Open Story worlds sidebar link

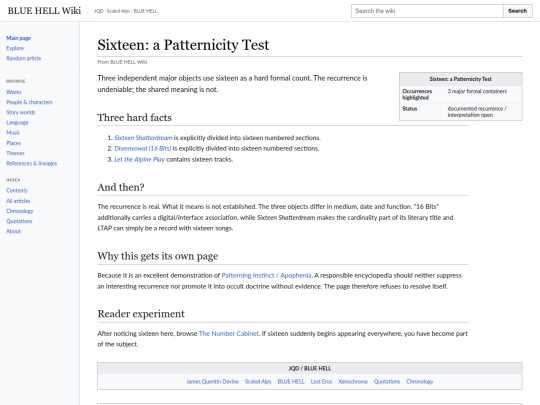pos(21,112)
